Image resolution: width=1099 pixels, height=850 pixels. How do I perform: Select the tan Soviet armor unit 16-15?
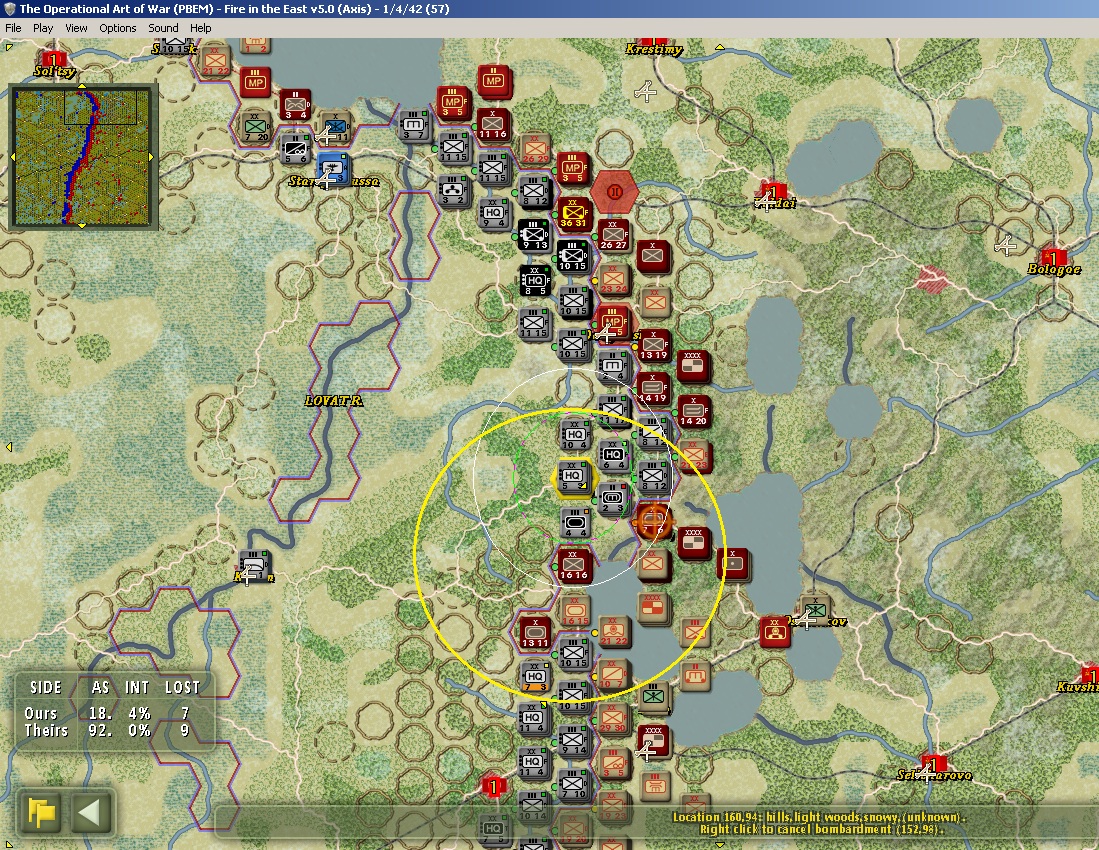click(575, 611)
